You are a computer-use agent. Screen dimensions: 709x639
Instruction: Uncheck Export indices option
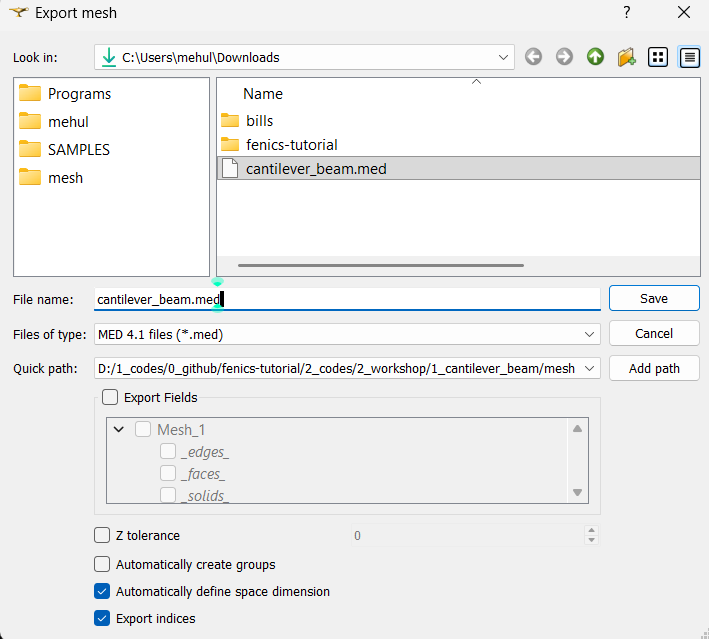click(102, 619)
